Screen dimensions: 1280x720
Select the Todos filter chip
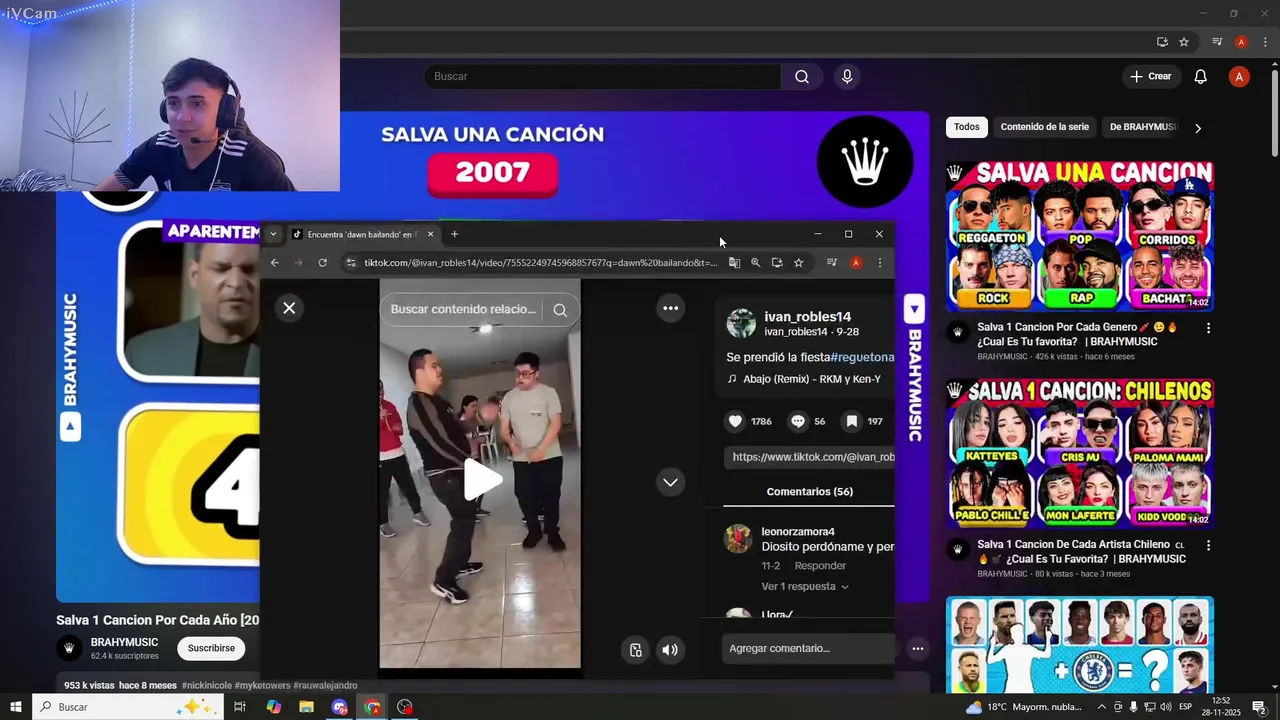tap(966, 127)
